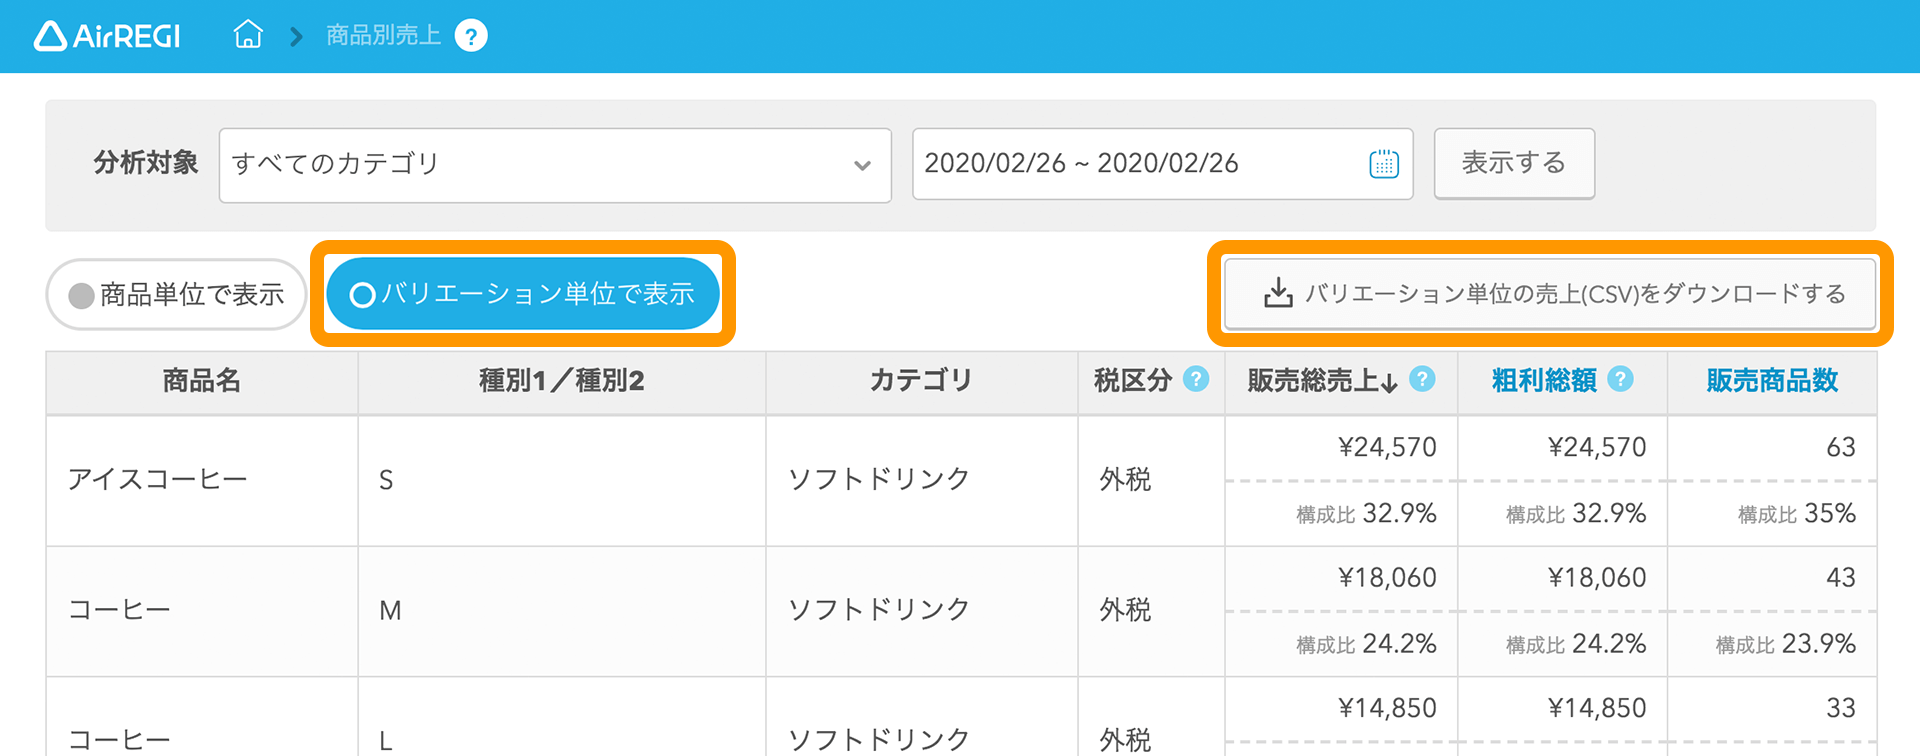The width and height of the screenshot is (1920, 756).
Task: Sort by 粗利総額 column header
Action: [1544, 380]
